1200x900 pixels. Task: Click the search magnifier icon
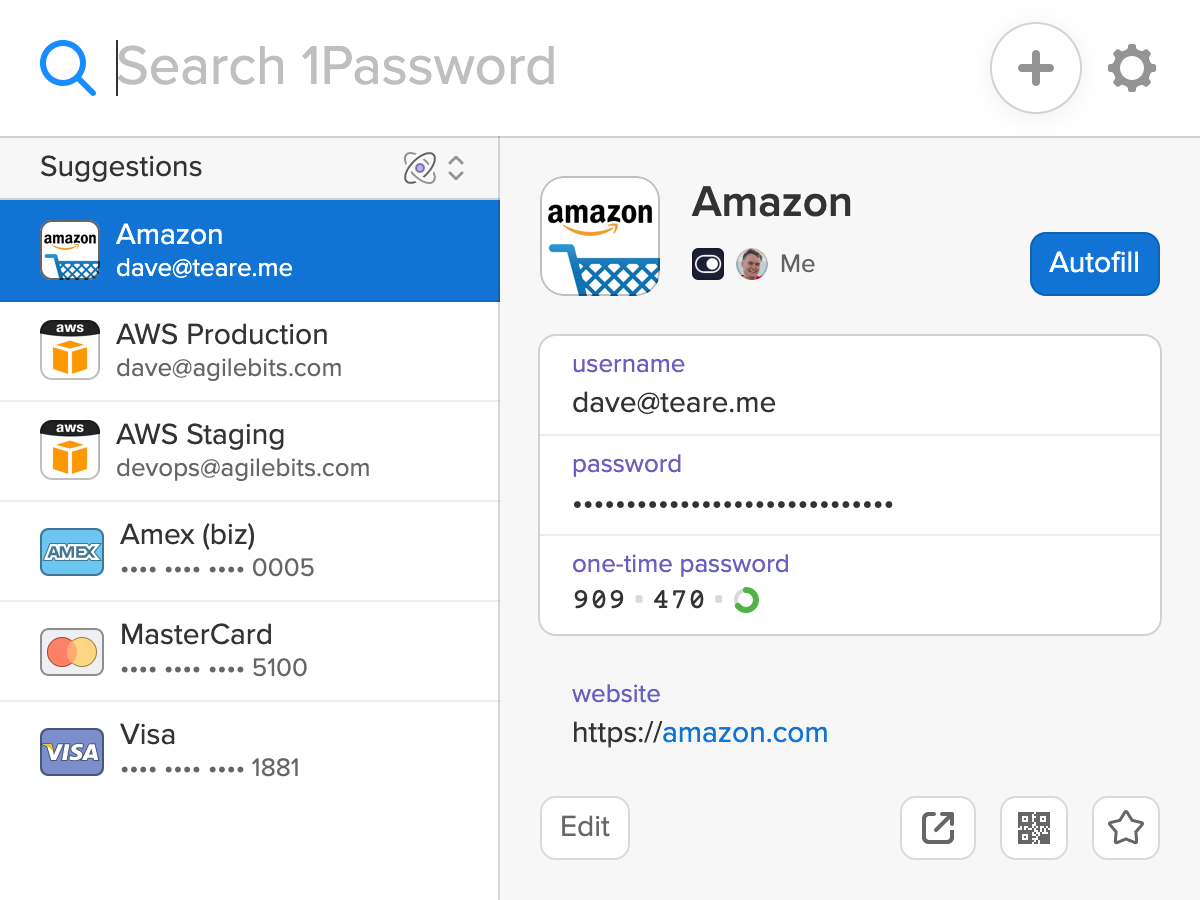point(66,66)
